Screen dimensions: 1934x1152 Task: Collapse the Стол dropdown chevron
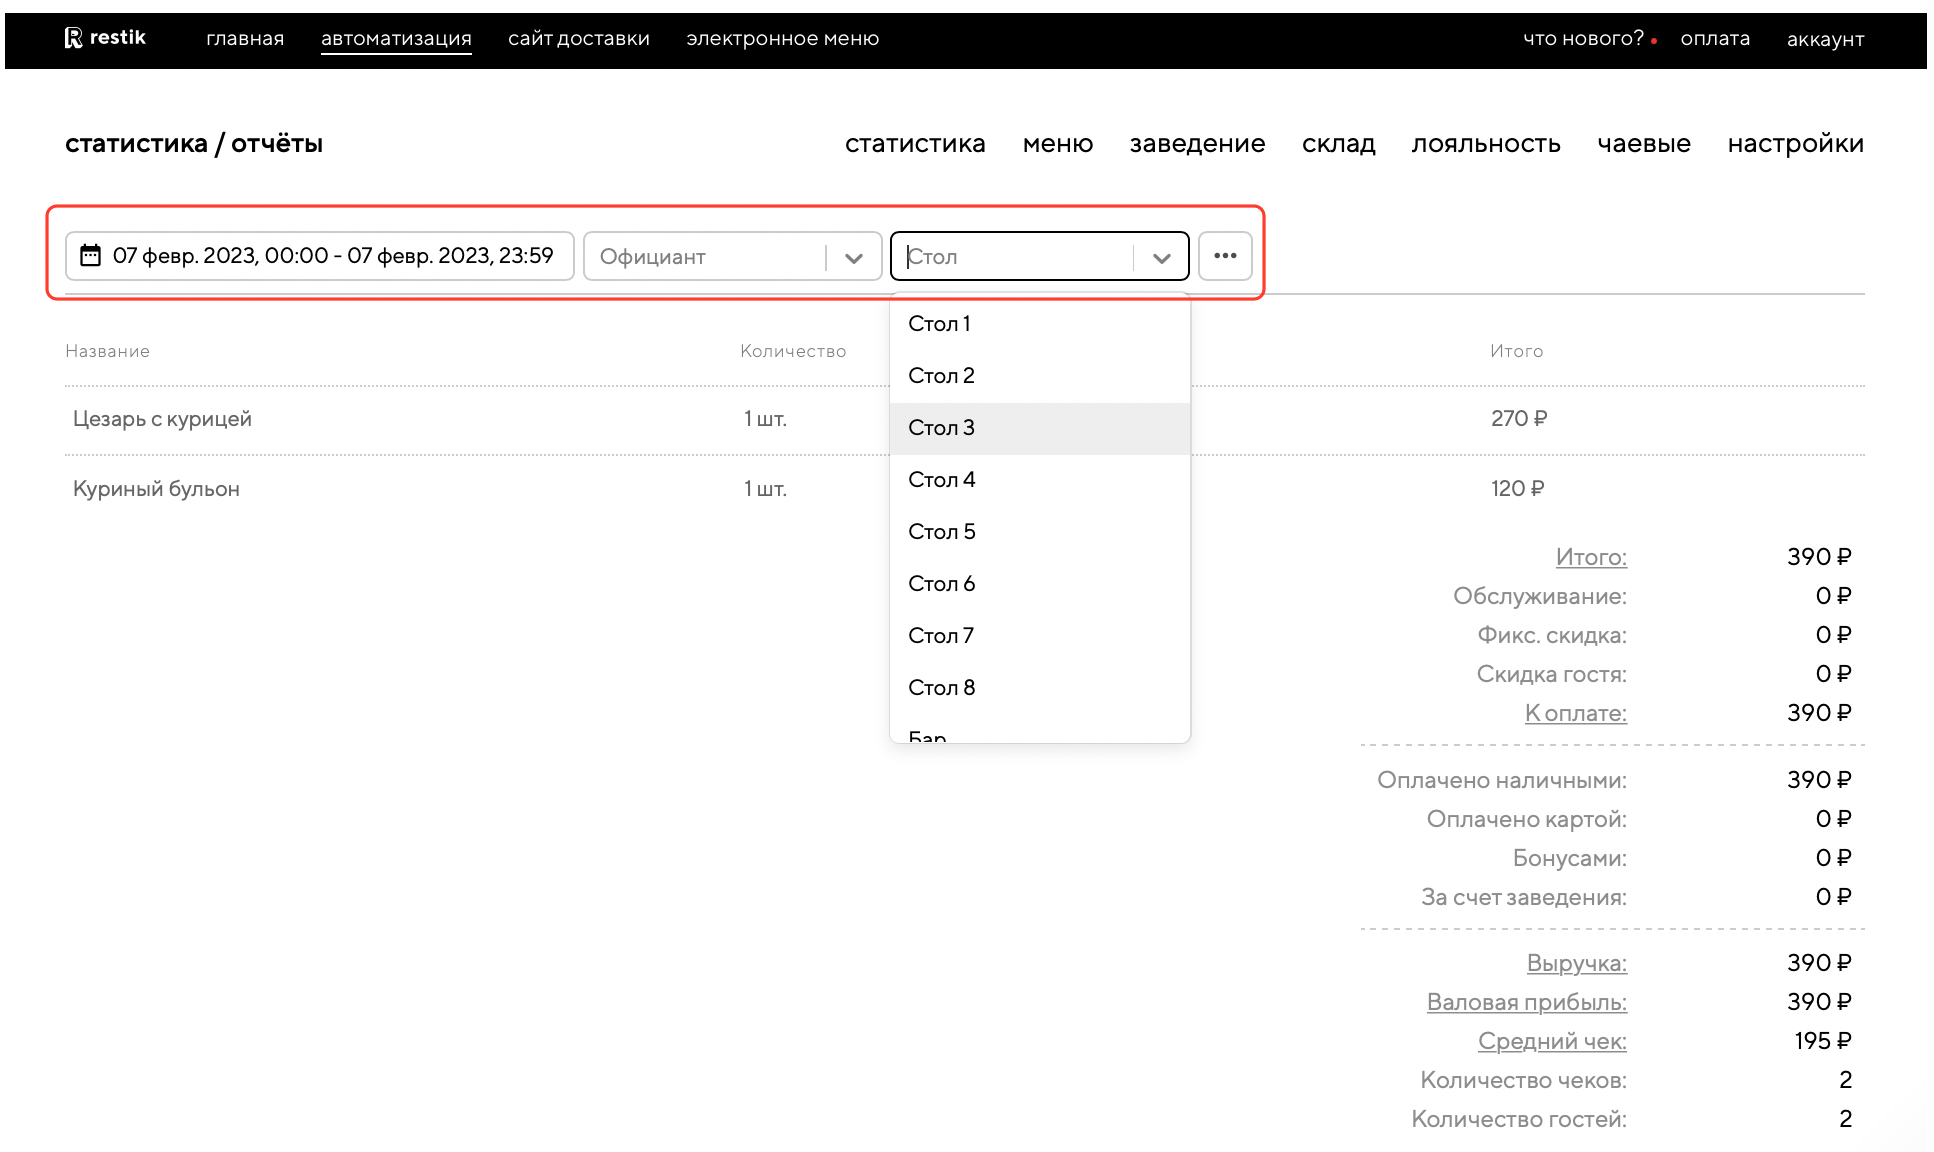[x=1161, y=258]
